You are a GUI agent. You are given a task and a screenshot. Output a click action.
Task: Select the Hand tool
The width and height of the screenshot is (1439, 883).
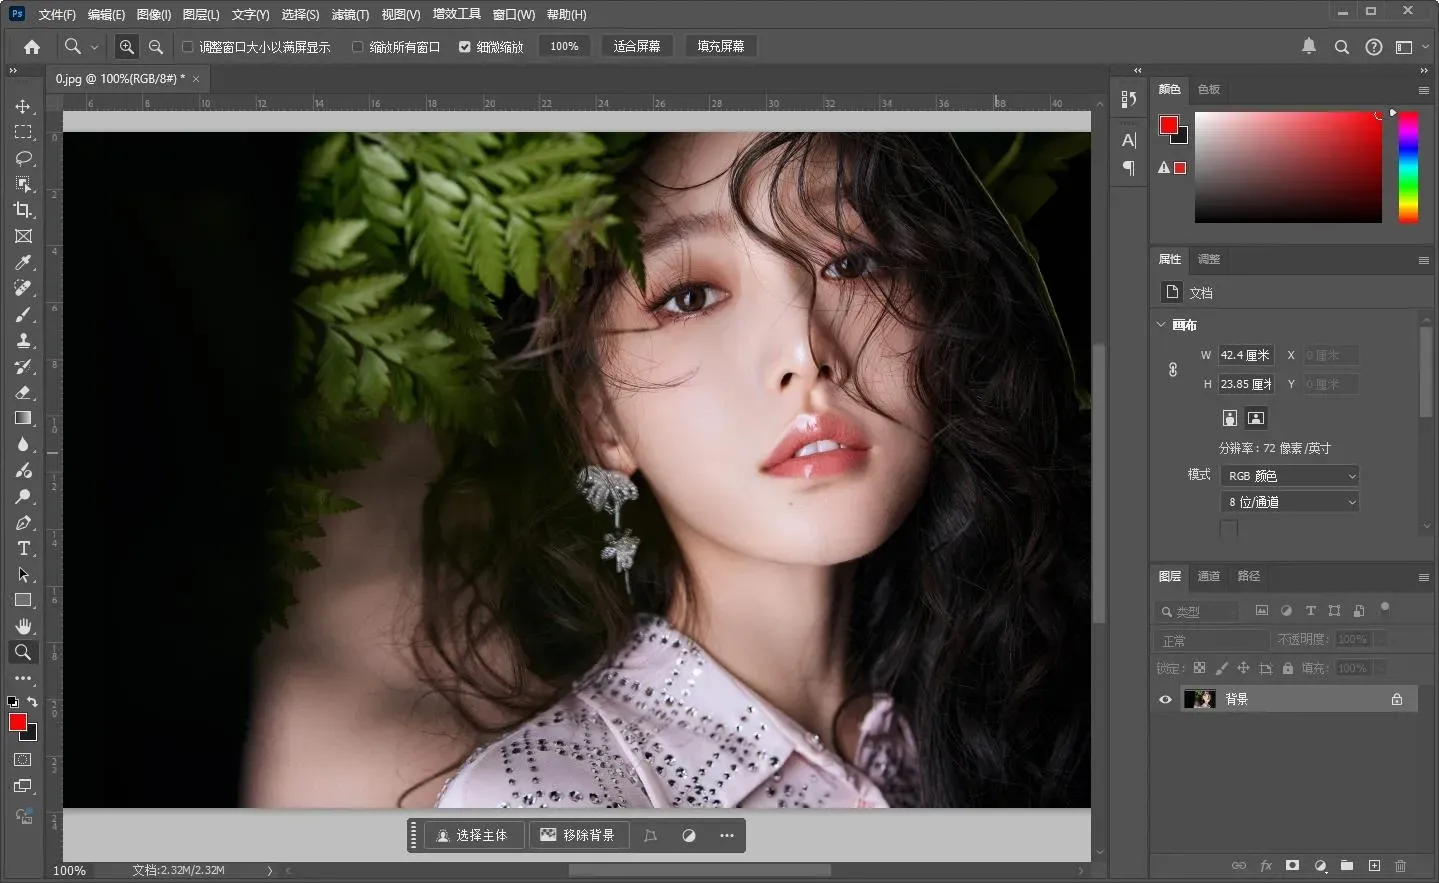pos(23,626)
